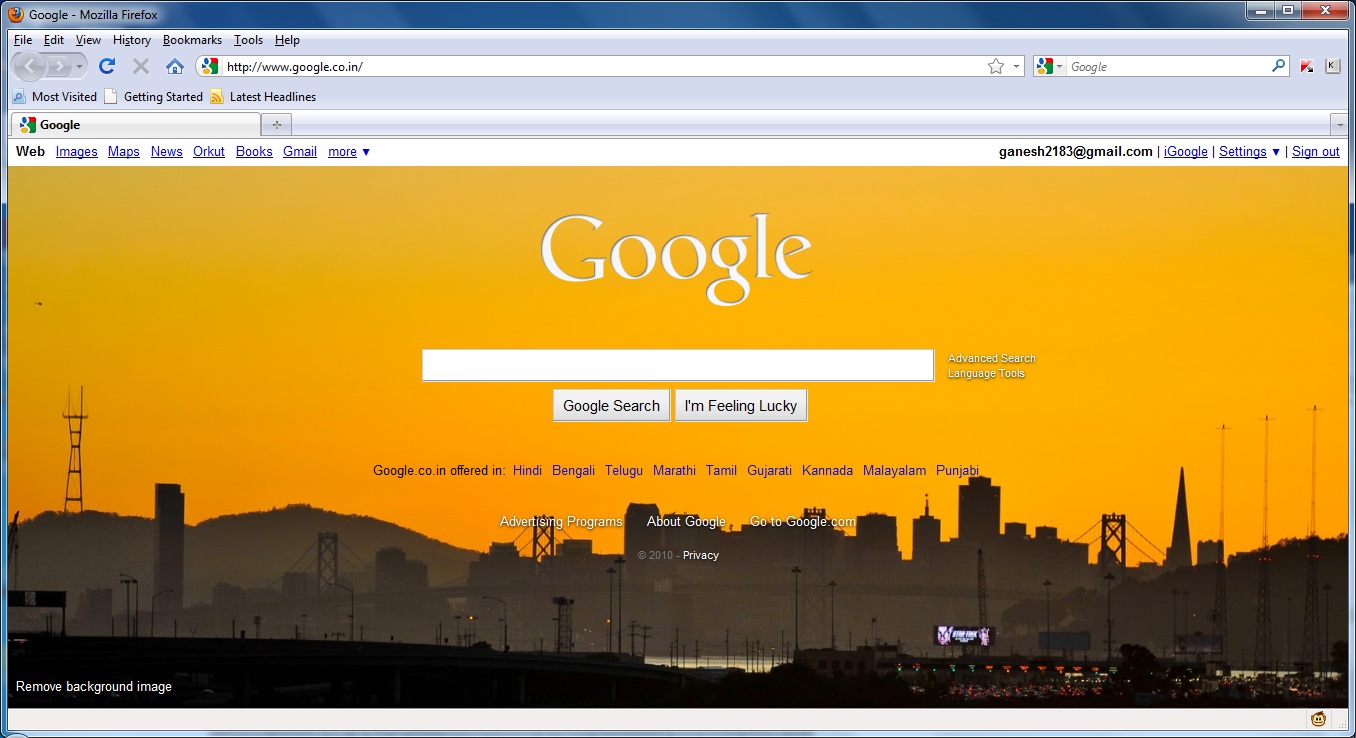
Task: Open the History menu
Action: tap(132, 40)
